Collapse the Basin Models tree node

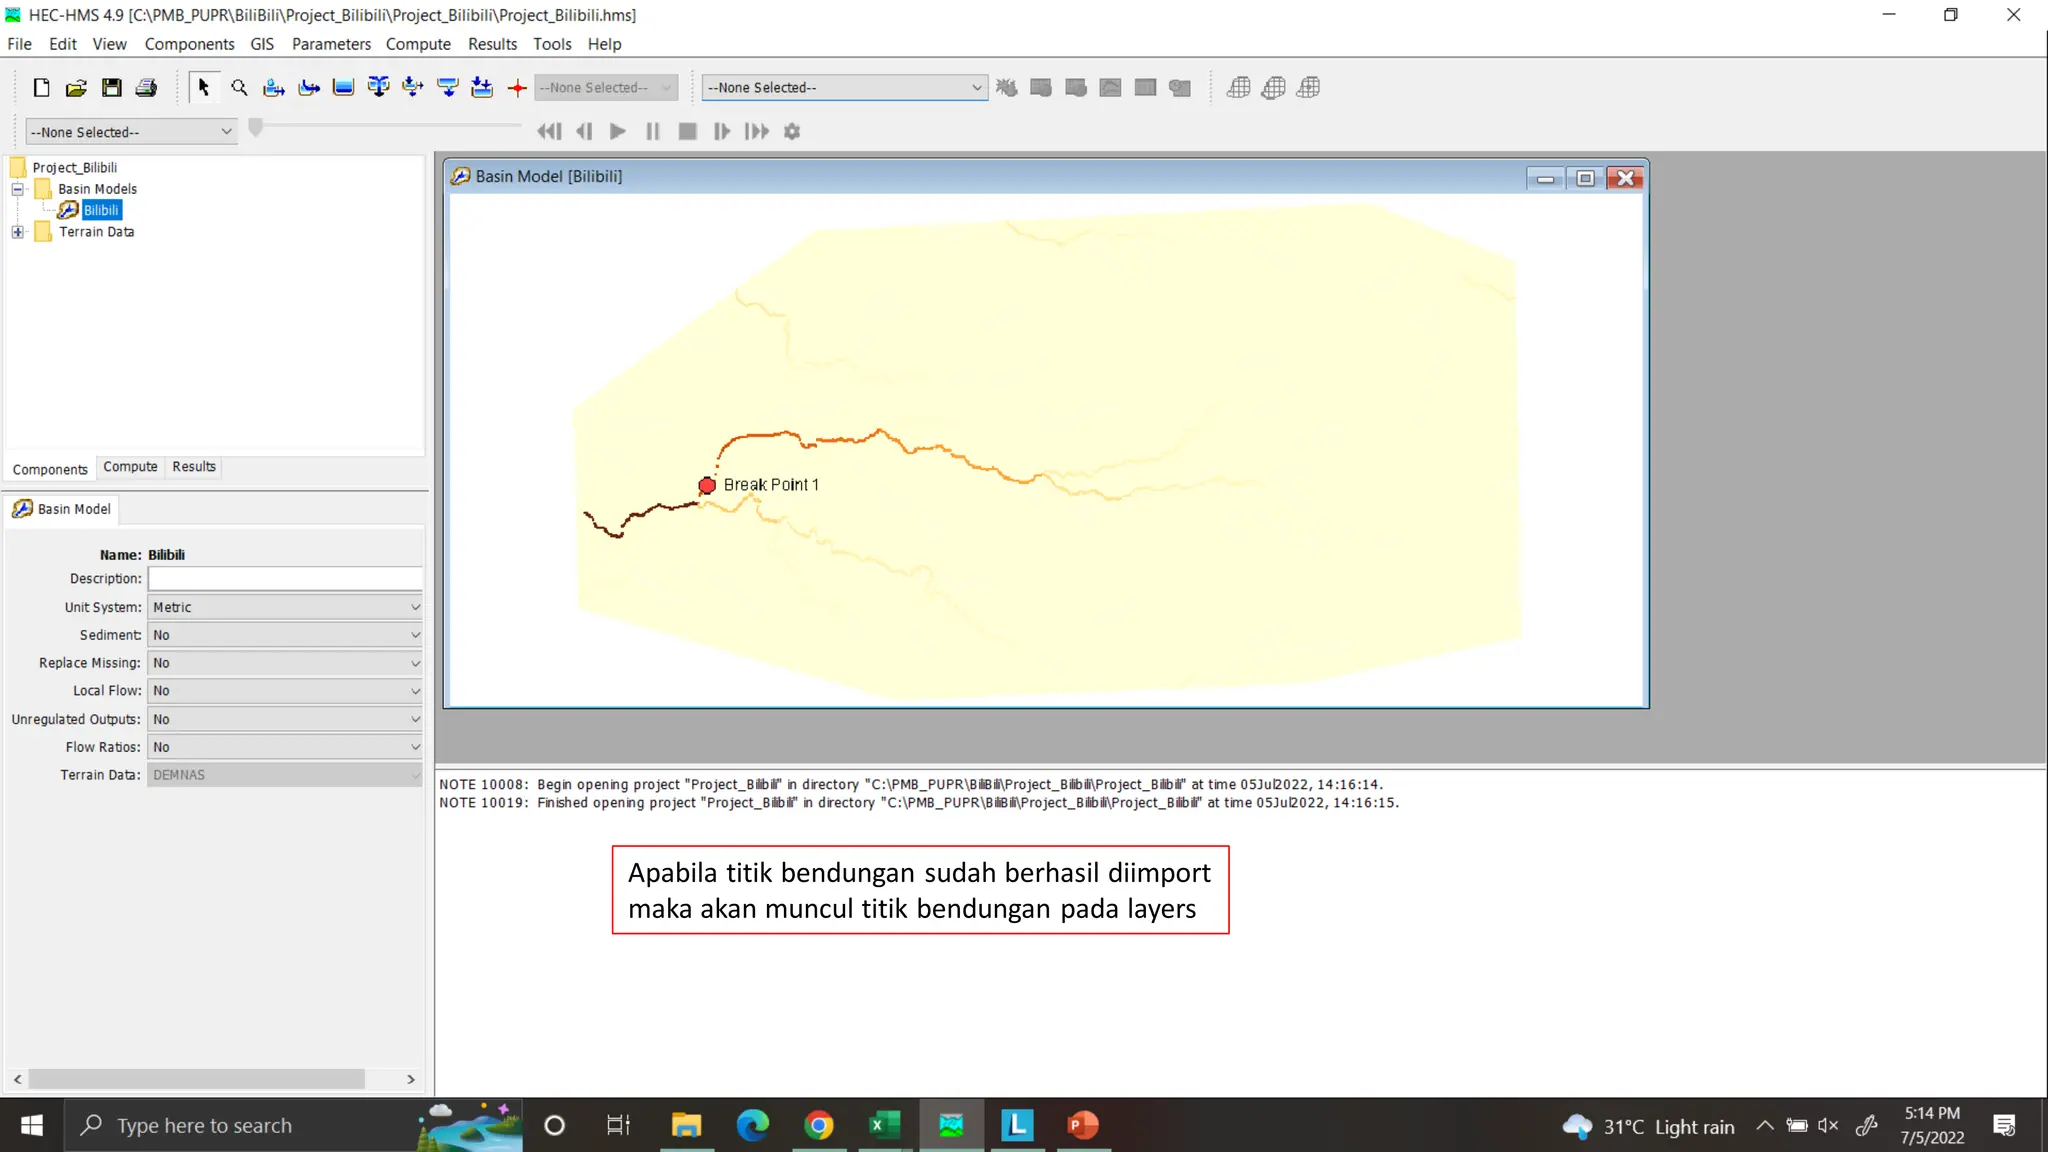click(17, 189)
